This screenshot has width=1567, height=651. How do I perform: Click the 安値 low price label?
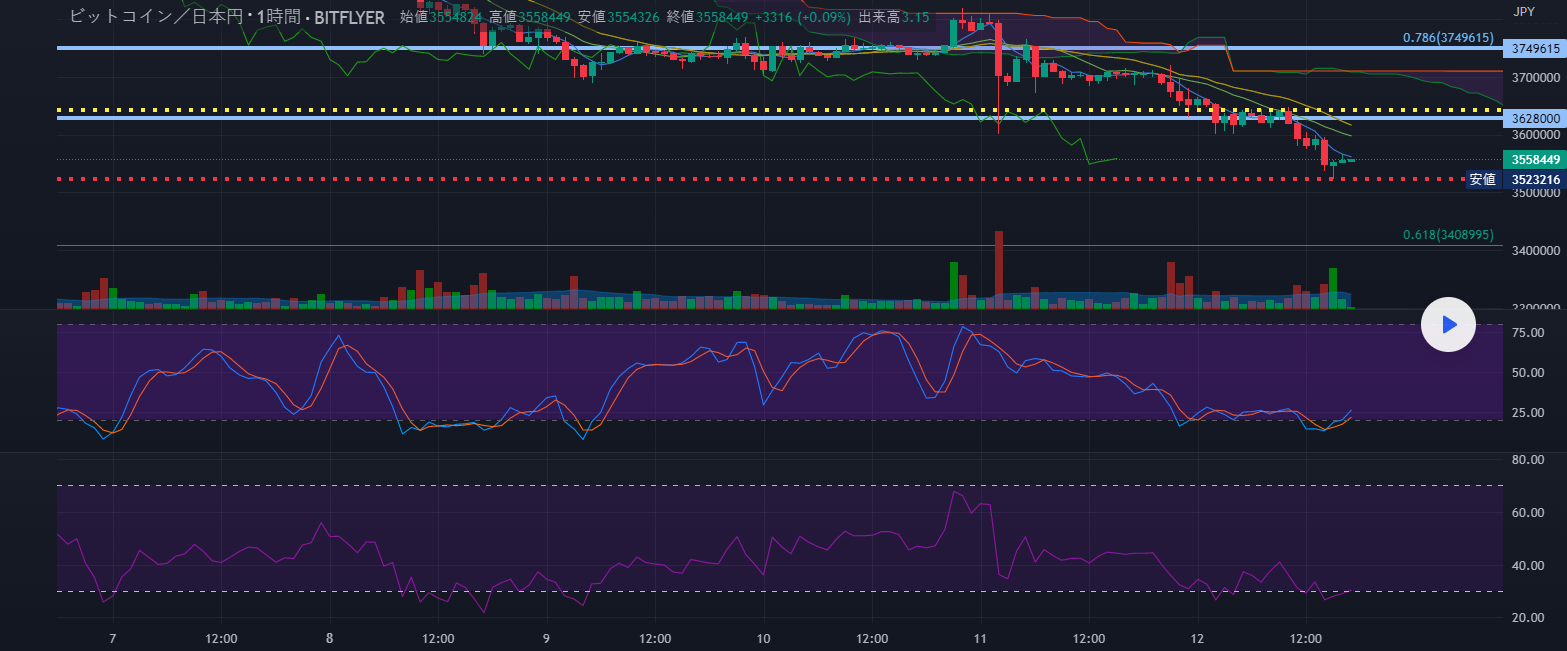1482,180
